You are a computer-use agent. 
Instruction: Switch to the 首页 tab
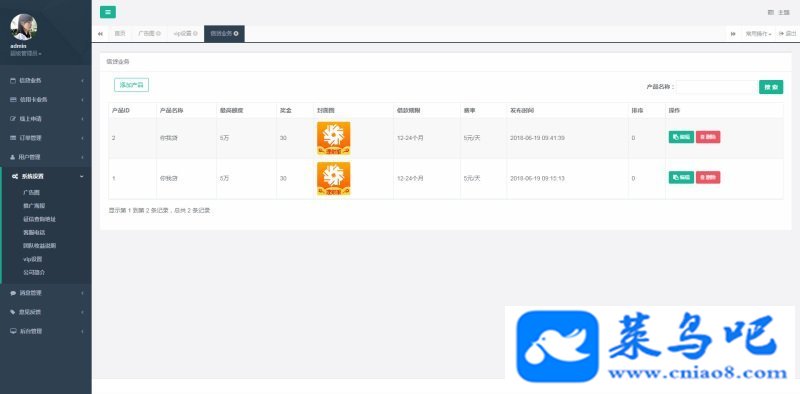119,34
